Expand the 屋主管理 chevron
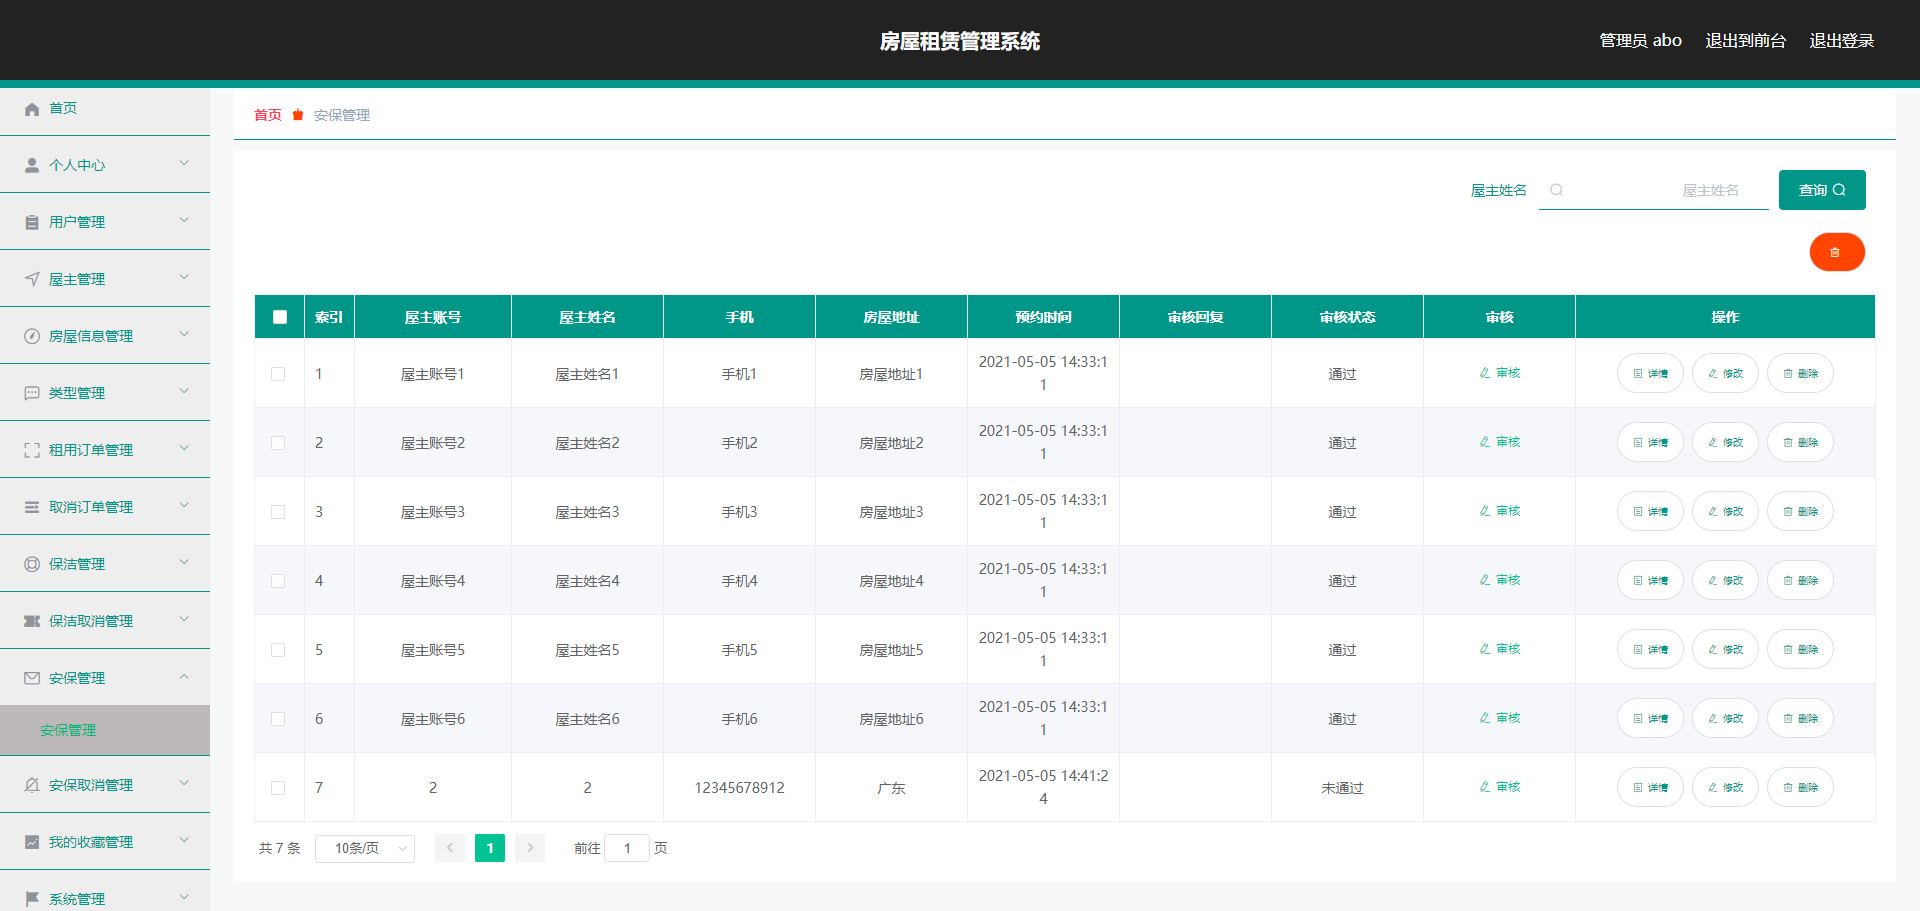 click(184, 277)
